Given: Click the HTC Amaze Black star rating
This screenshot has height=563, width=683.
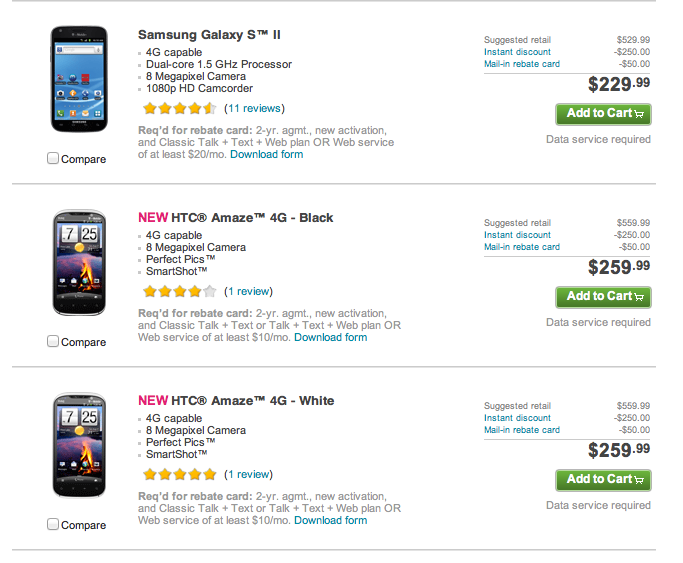Looking at the screenshot, I should tap(179, 291).
